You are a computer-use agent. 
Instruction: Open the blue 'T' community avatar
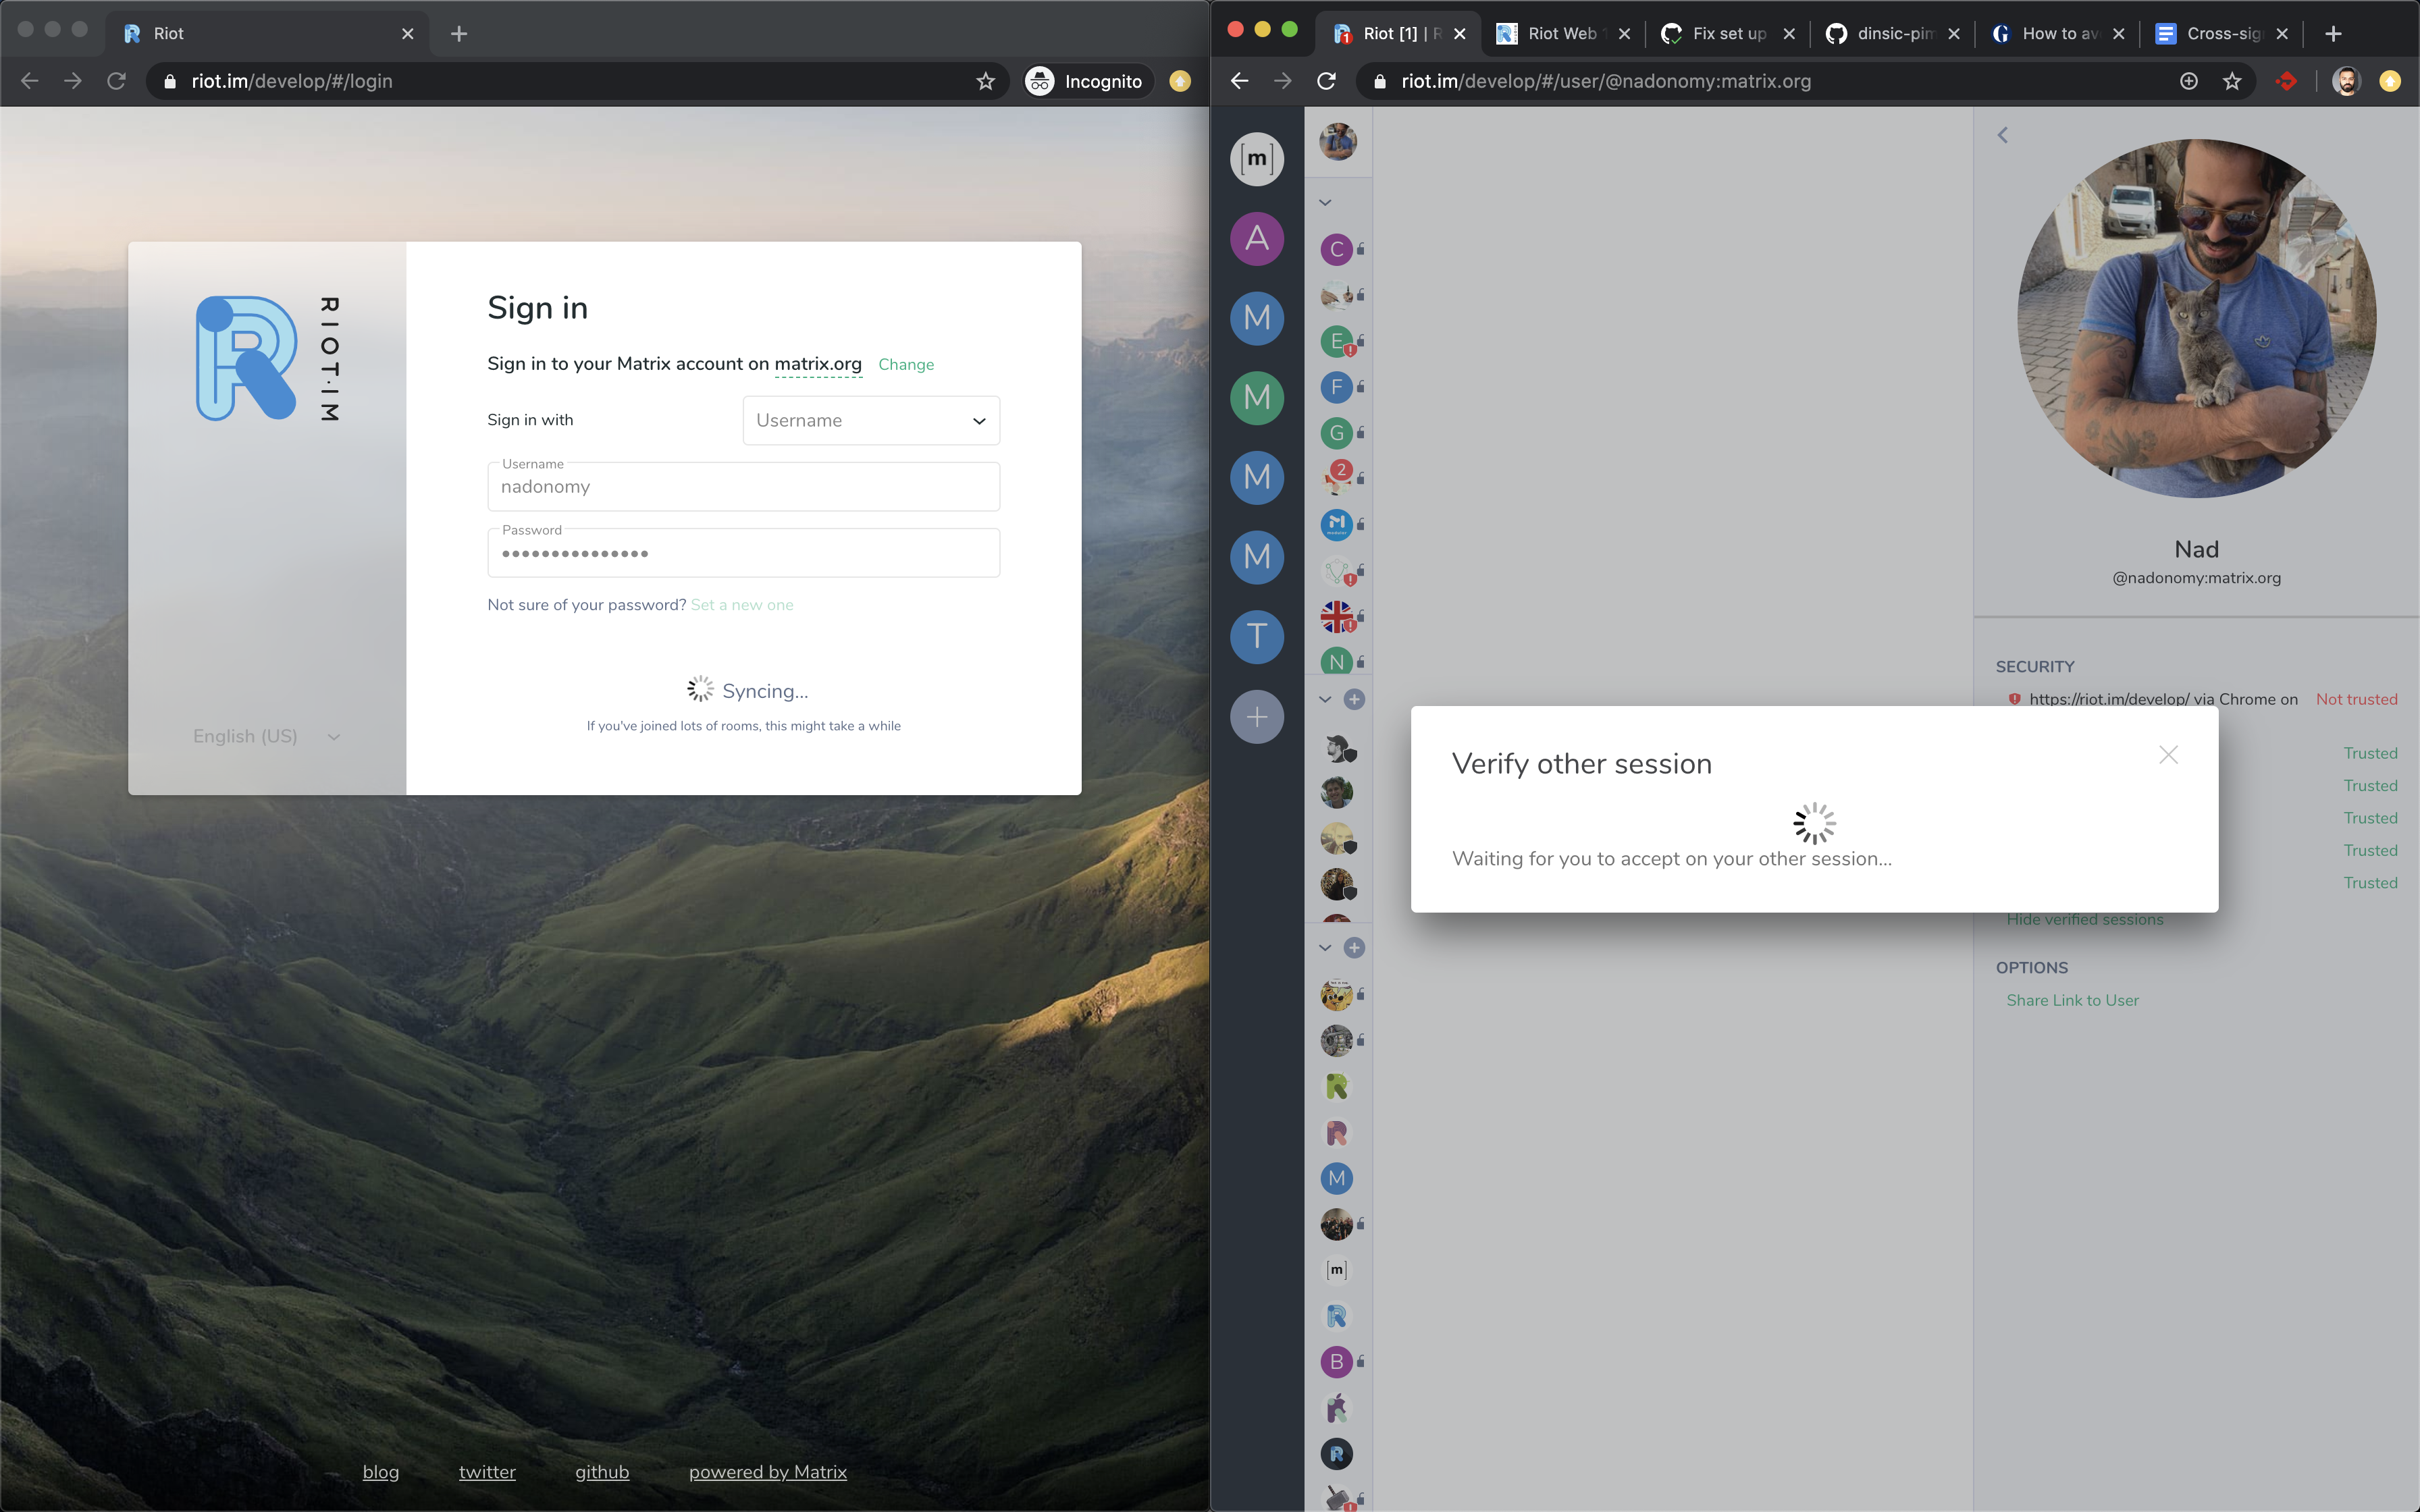pos(1257,636)
